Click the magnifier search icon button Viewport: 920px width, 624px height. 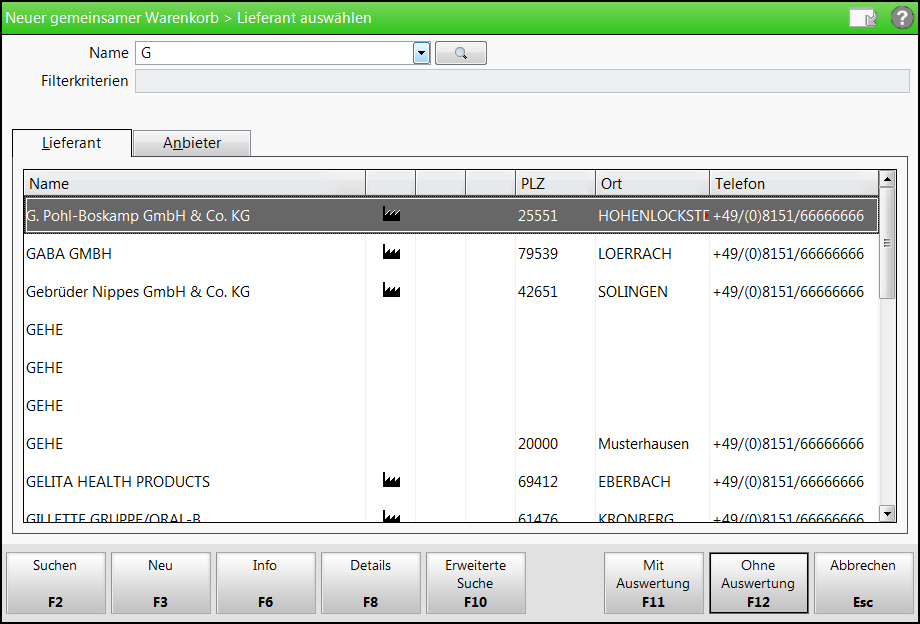click(x=461, y=53)
